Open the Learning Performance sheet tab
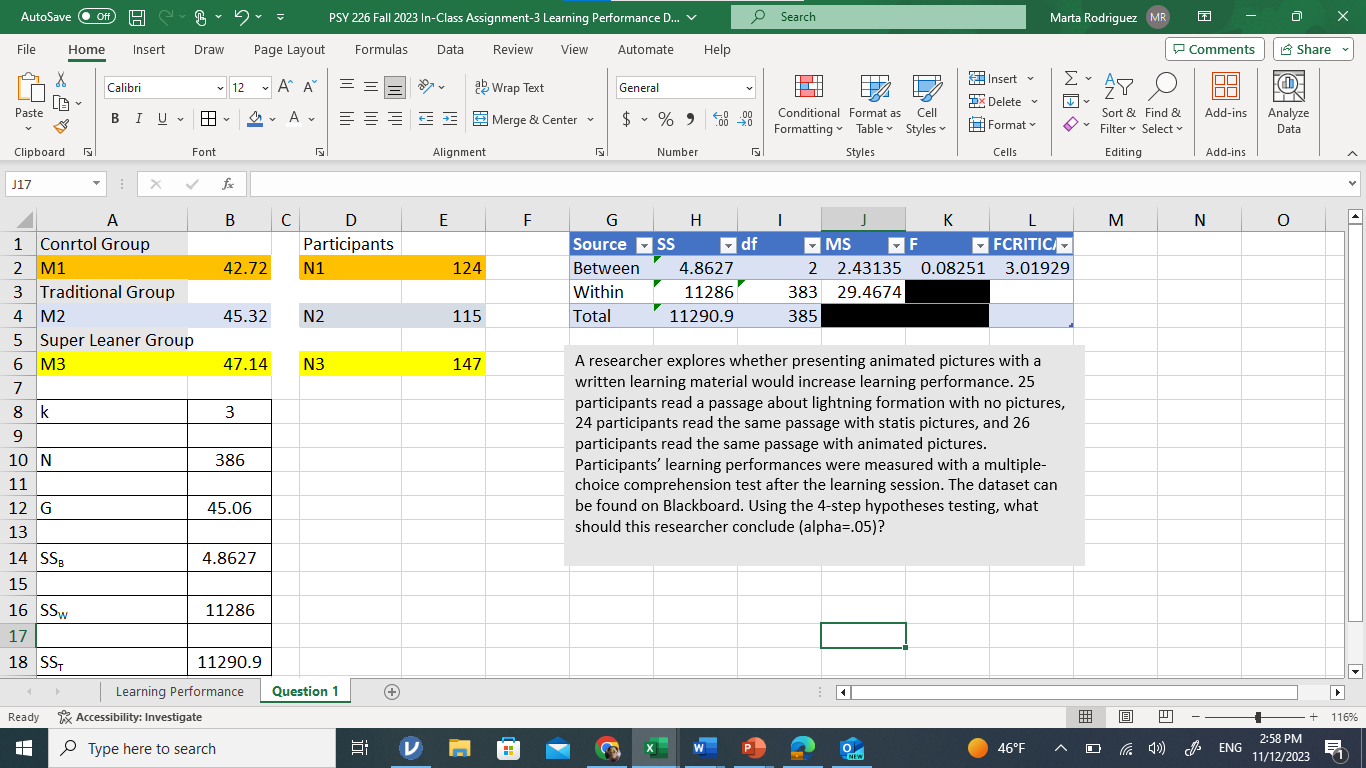This screenshot has width=1366, height=768. click(179, 691)
